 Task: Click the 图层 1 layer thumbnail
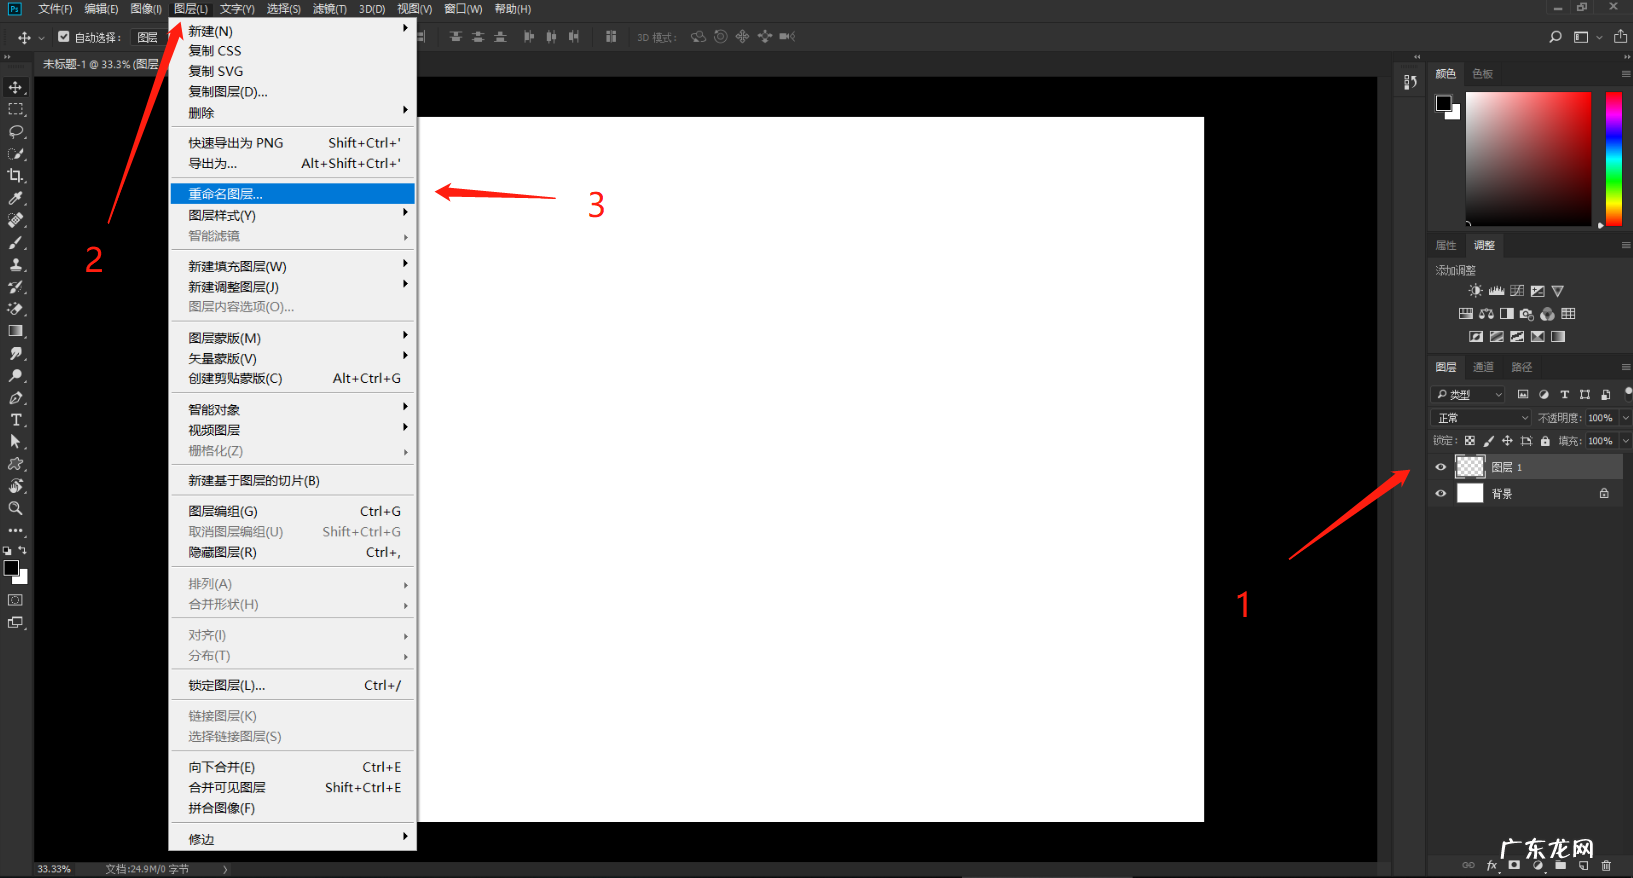[x=1470, y=467]
